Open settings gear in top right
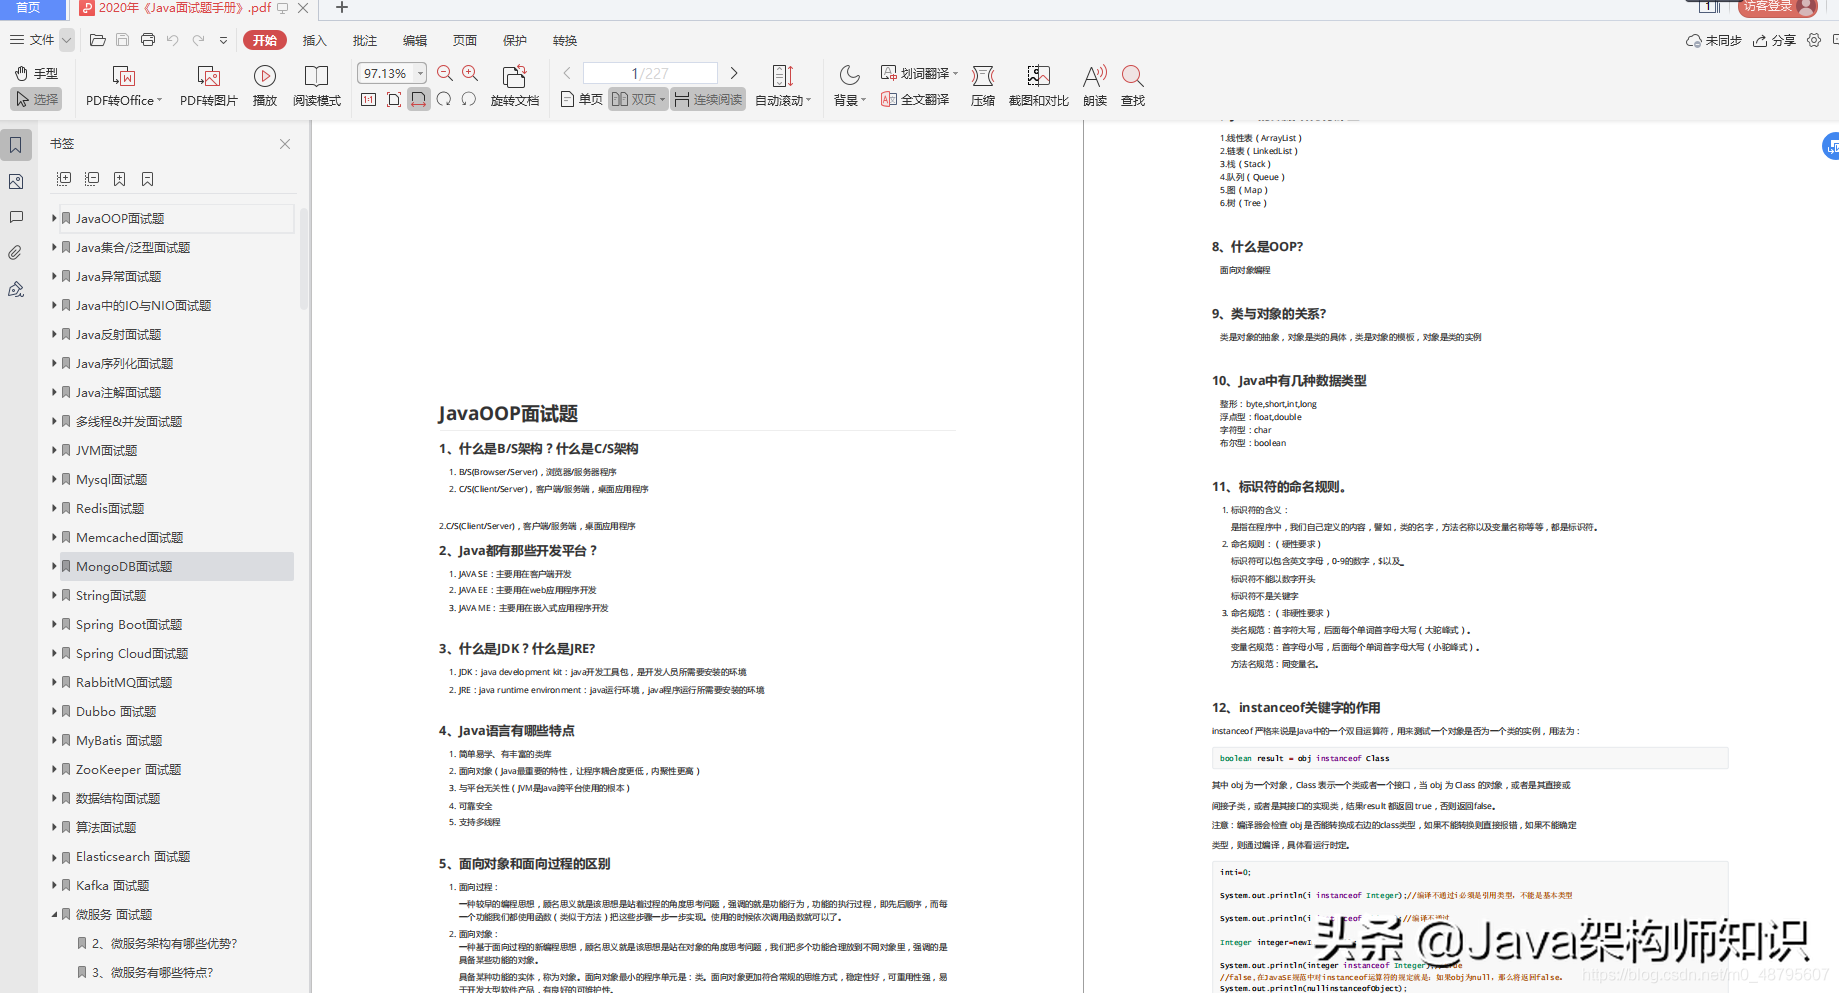The height and width of the screenshot is (993, 1839). (x=1814, y=40)
